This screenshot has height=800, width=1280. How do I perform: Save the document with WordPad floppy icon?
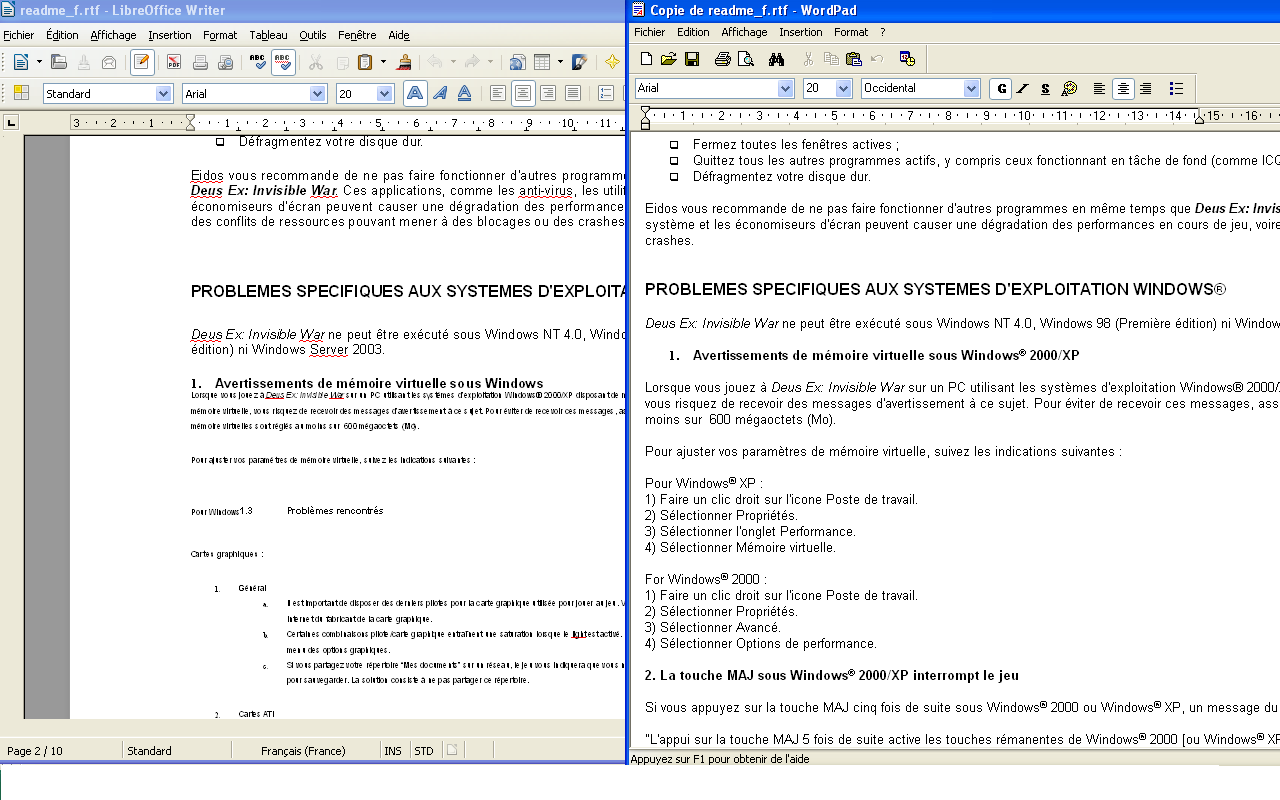coord(692,59)
